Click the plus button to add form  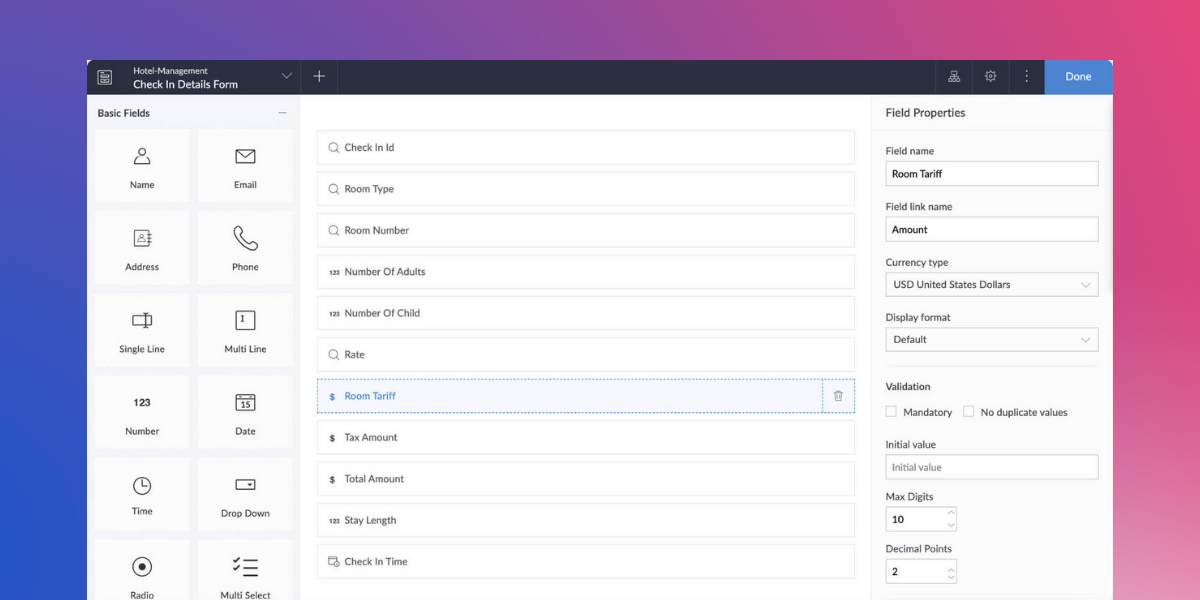point(319,77)
